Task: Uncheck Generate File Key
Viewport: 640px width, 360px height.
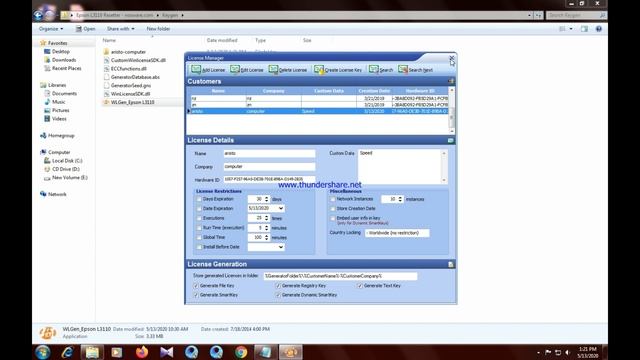Action: [x=196, y=286]
